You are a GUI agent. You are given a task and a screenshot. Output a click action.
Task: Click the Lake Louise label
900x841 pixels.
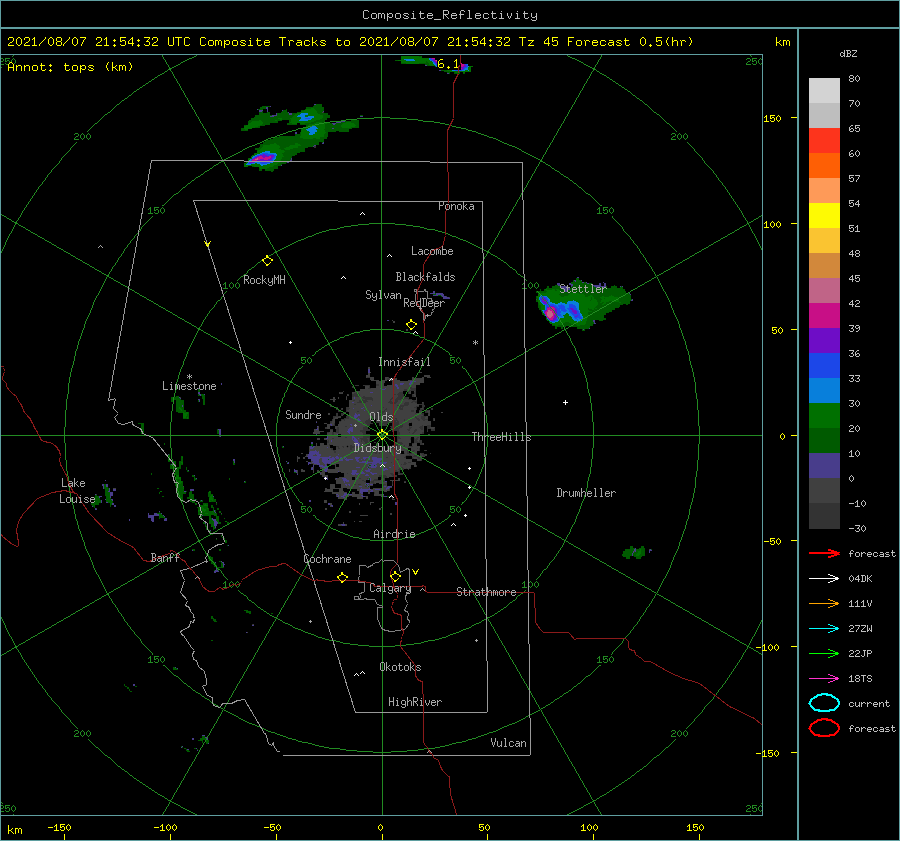77,491
